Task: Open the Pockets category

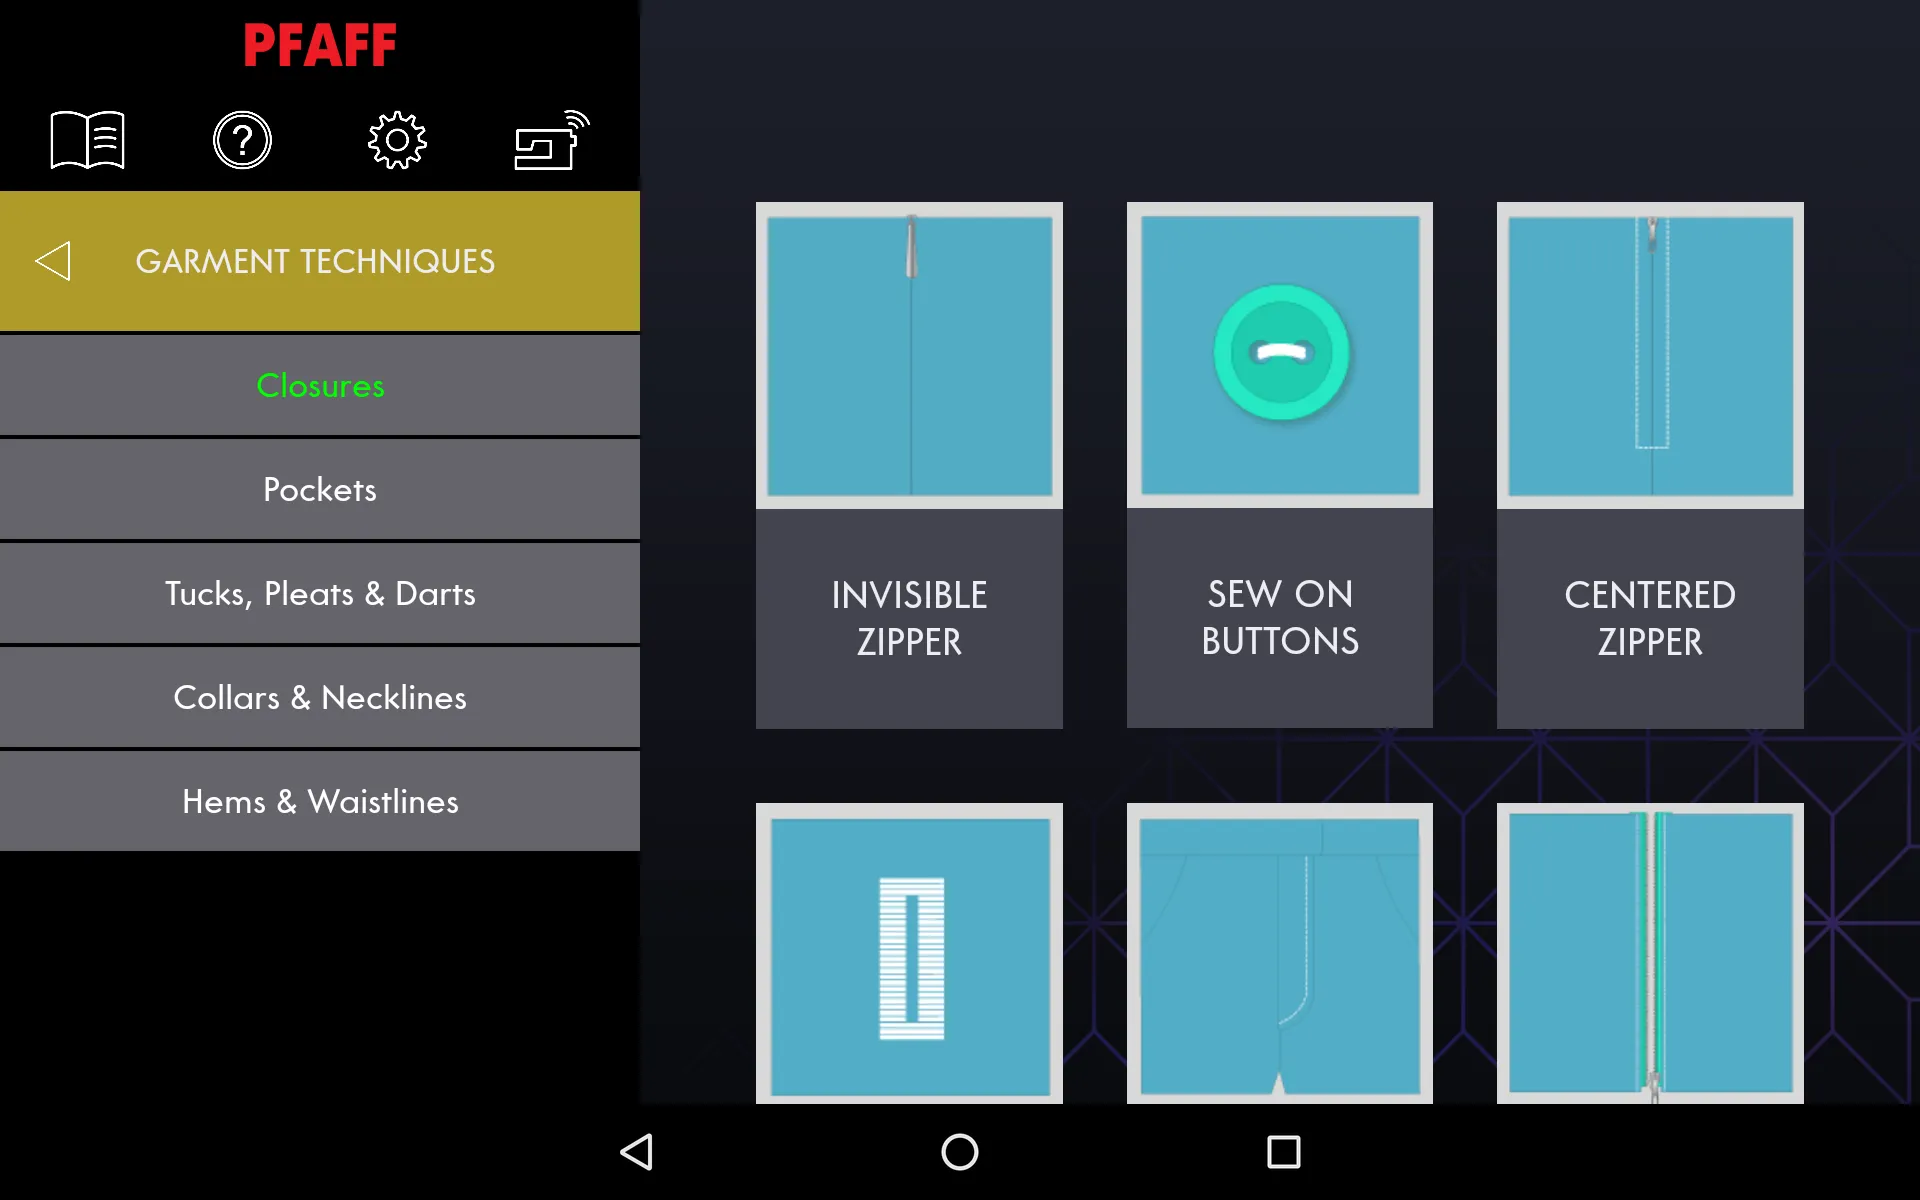Action: 319,488
